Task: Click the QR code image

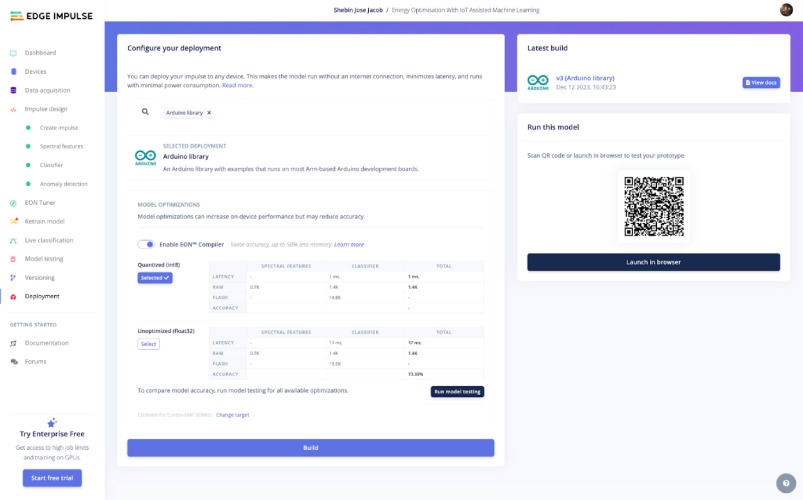Action: 653,207
